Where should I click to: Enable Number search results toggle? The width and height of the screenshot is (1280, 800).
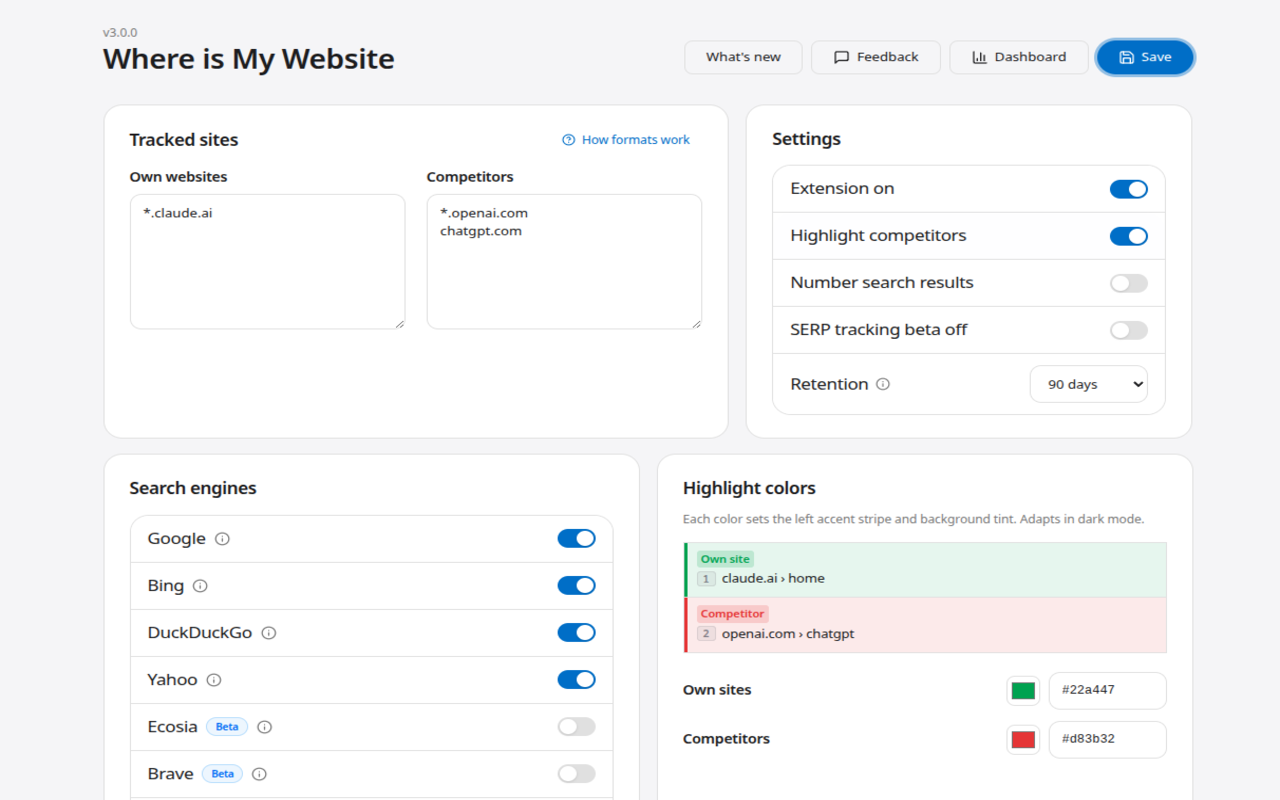(x=1129, y=283)
